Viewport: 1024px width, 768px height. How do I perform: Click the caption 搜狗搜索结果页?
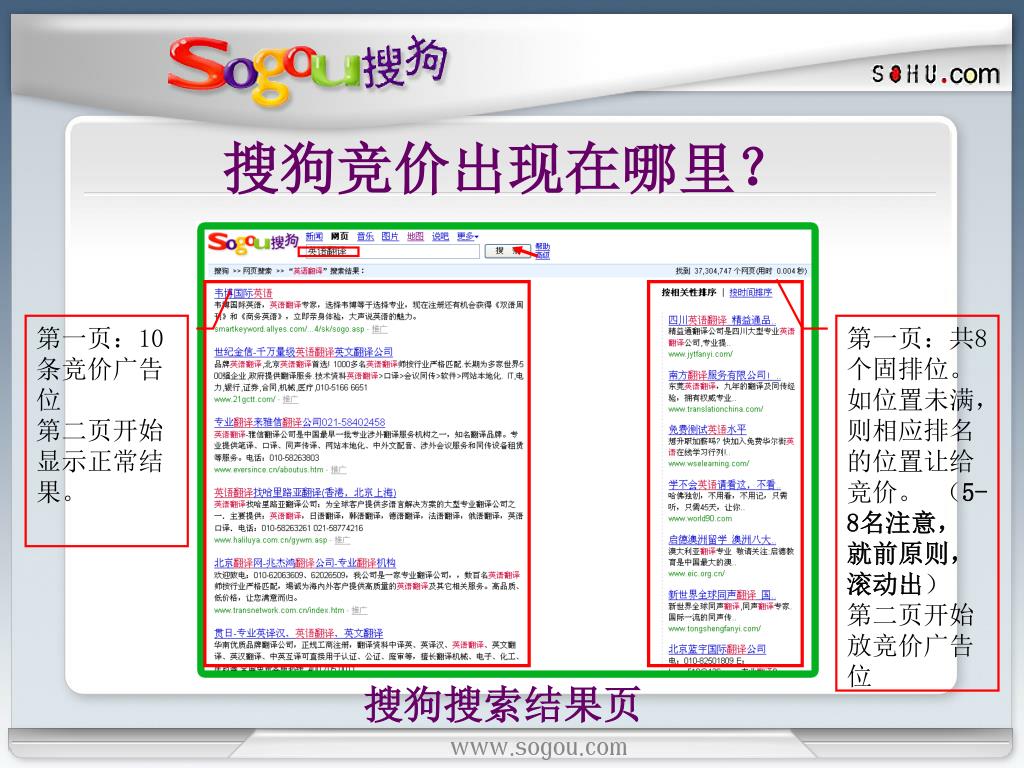tap(502, 704)
